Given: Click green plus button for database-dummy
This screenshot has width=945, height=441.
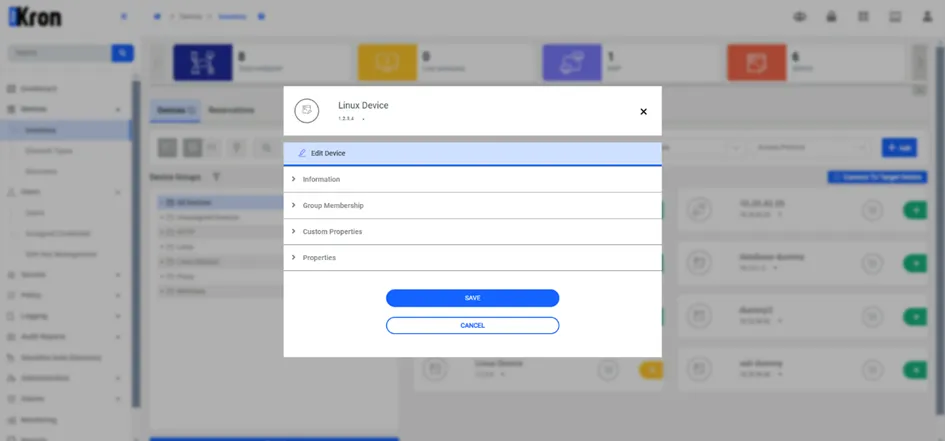Looking at the screenshot, I should click(x=915, y=263).
